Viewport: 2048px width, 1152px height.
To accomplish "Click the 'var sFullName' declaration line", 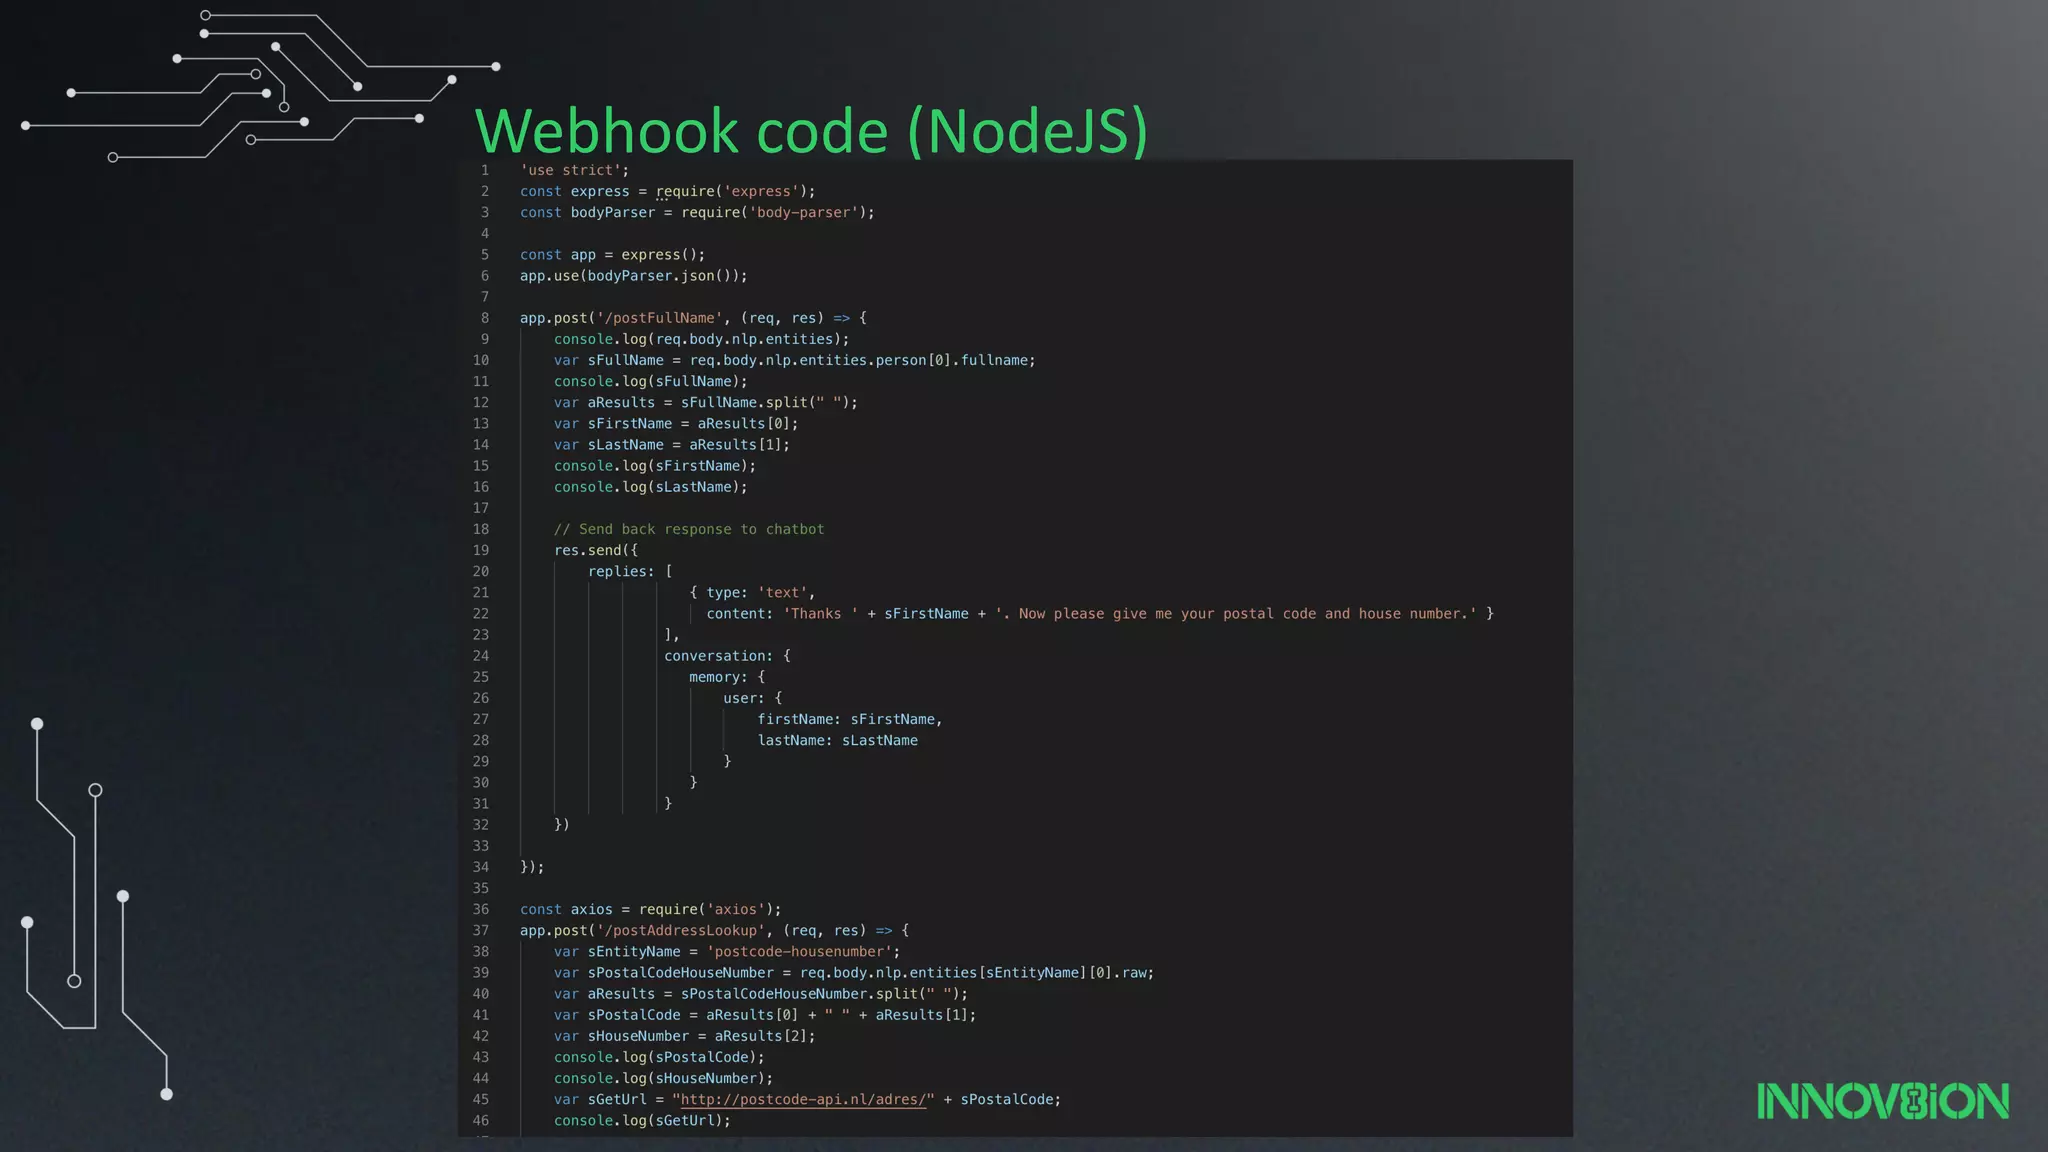I will pos(795,360).
